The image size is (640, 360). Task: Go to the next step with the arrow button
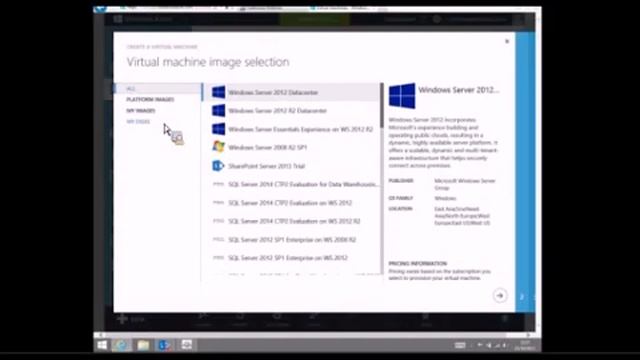click(x=500, y=296)
